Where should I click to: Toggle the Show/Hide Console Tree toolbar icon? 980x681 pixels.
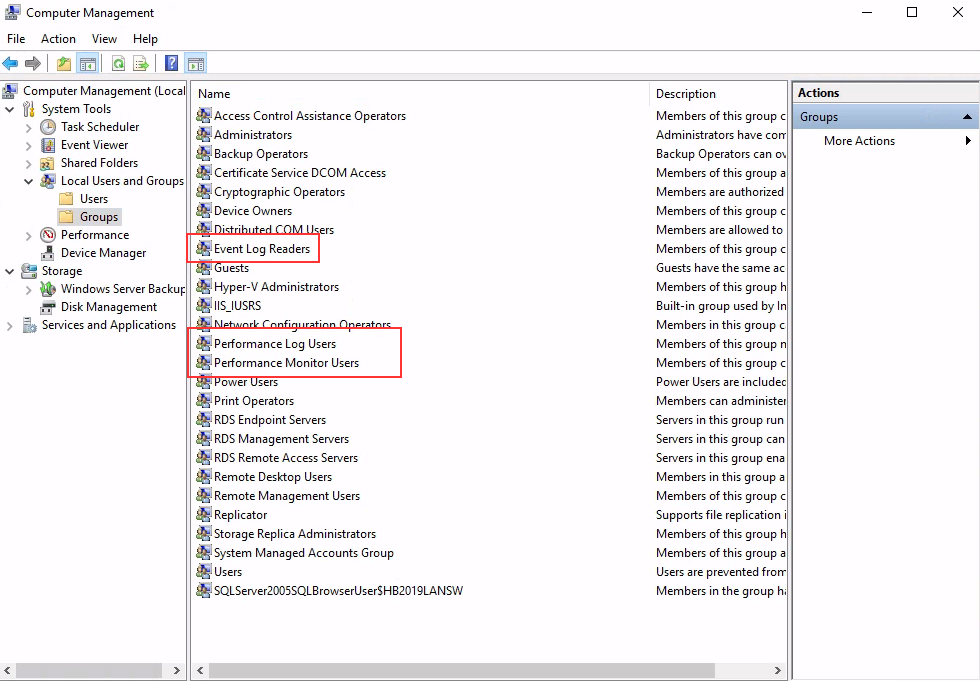point(88,63)
